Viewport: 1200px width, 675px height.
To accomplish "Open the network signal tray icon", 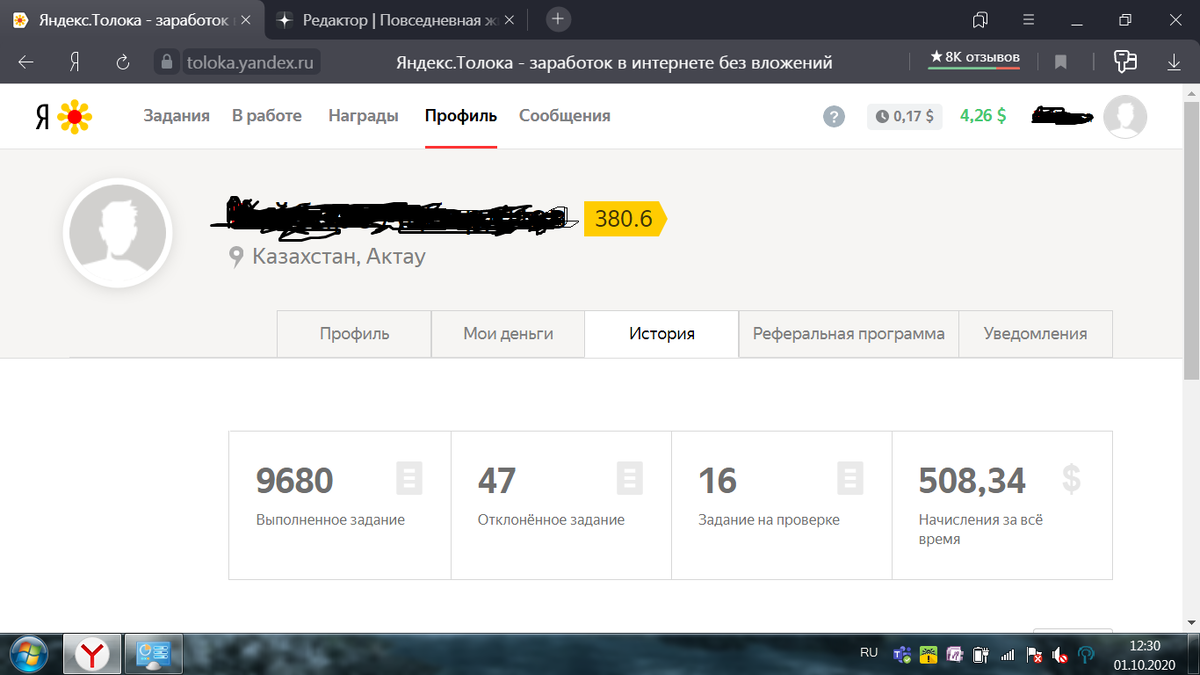I will coord(1007,656).
